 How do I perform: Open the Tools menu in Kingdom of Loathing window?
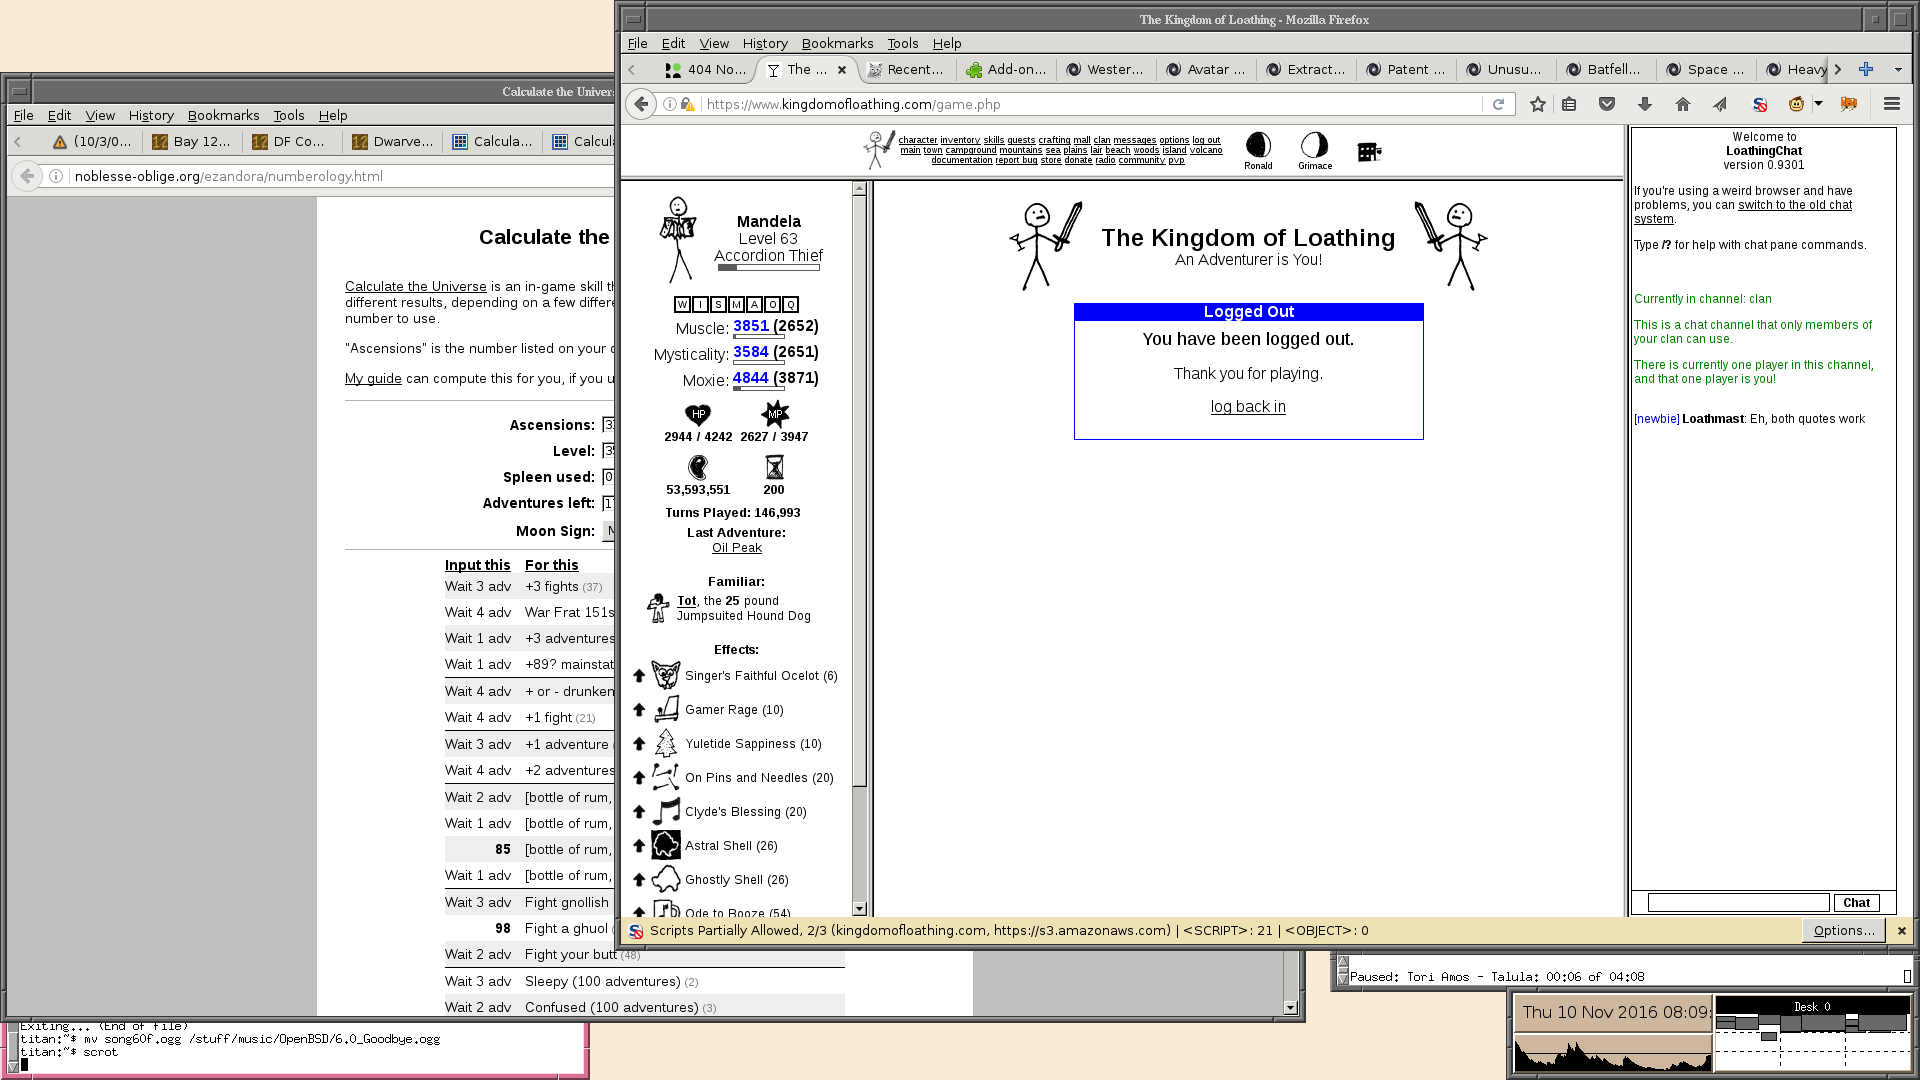click(x=902, y=43)
